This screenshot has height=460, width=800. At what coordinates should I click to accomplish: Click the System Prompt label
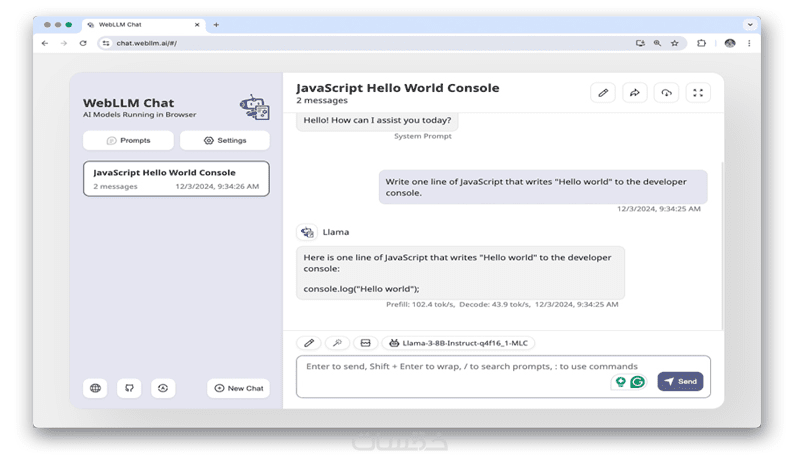pyautogui.click(x=422, y=136)
